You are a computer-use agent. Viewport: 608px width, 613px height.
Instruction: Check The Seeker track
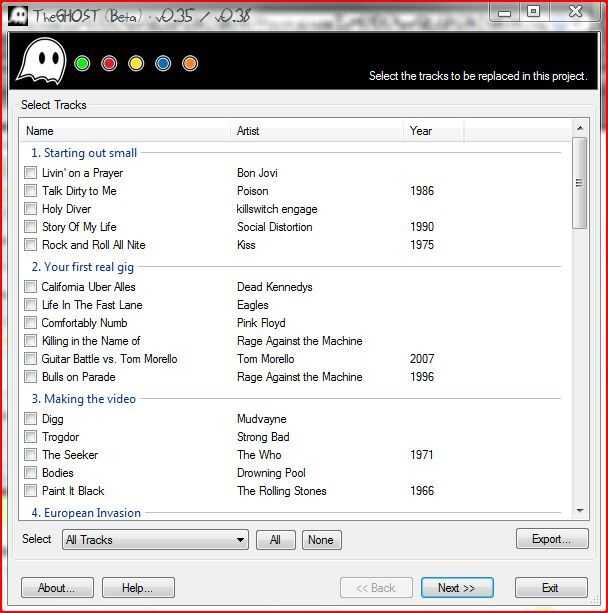[x=30, y=454]
